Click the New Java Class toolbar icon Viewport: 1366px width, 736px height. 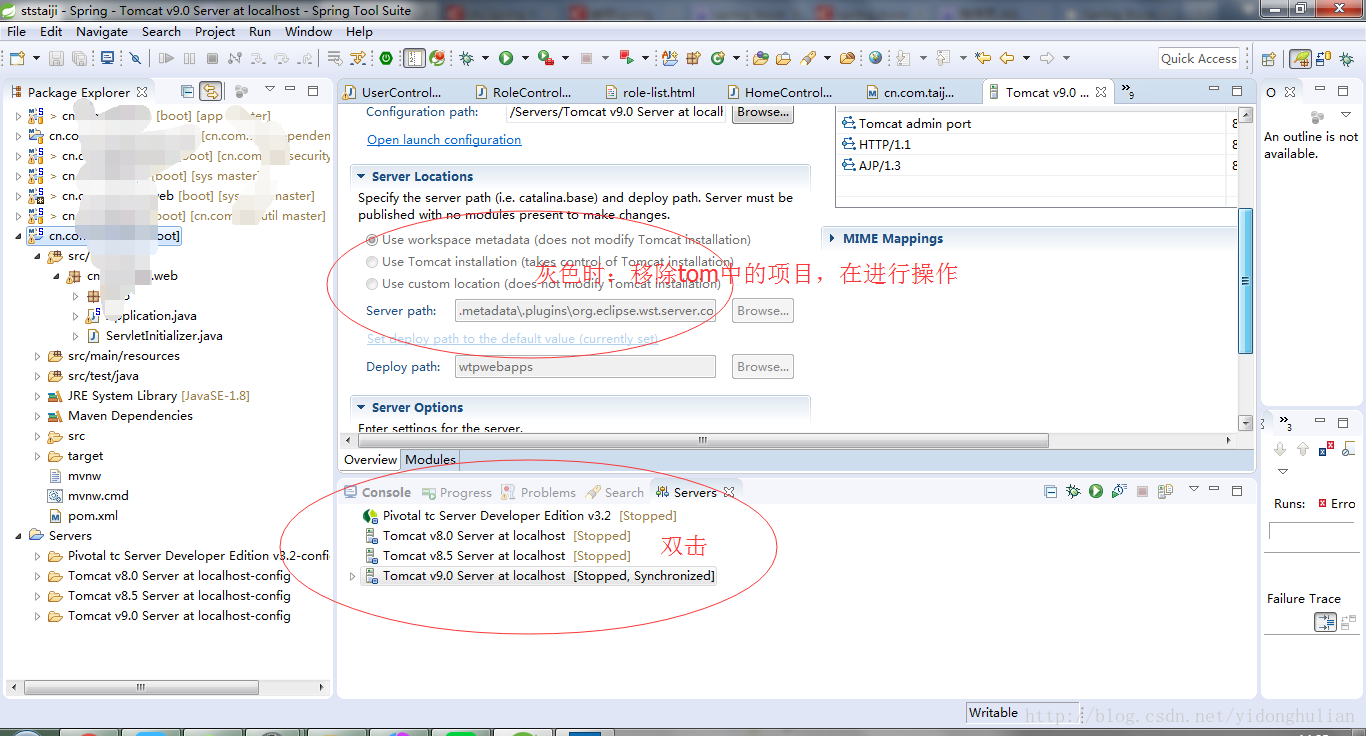click(x=717, y=58)
